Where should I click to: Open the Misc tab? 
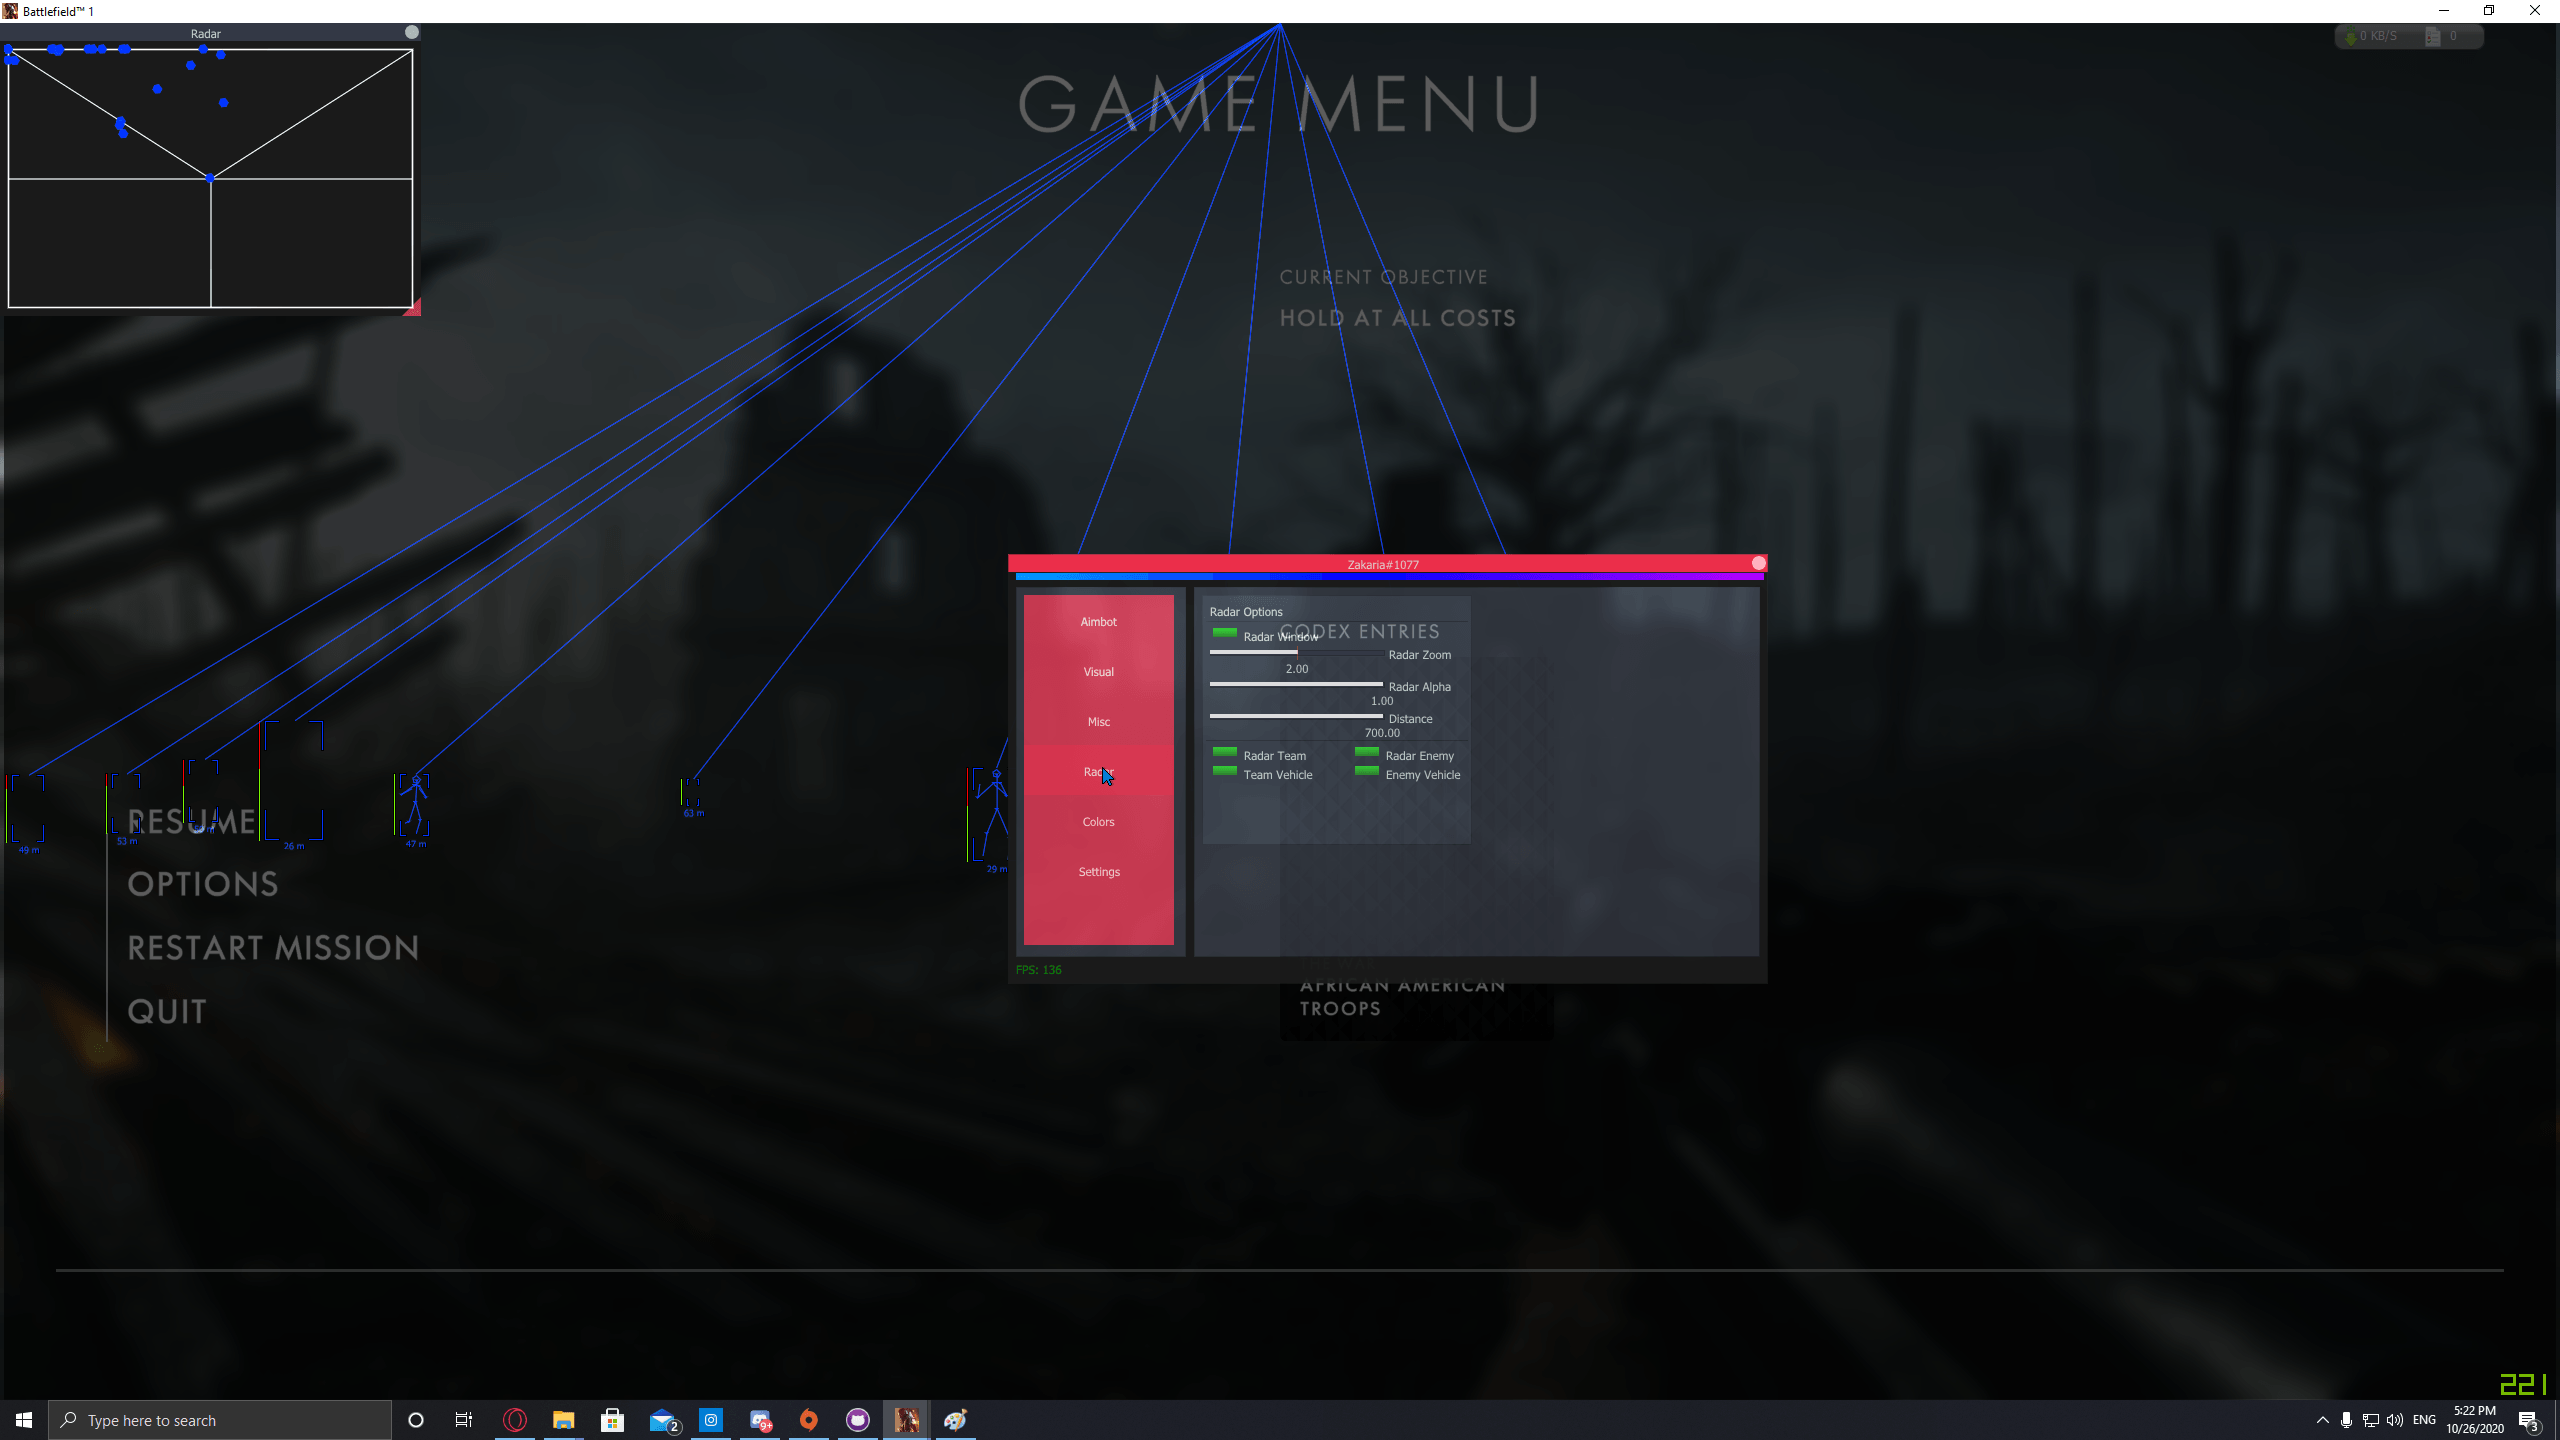pyautogui.click(x=1098, y=722)
